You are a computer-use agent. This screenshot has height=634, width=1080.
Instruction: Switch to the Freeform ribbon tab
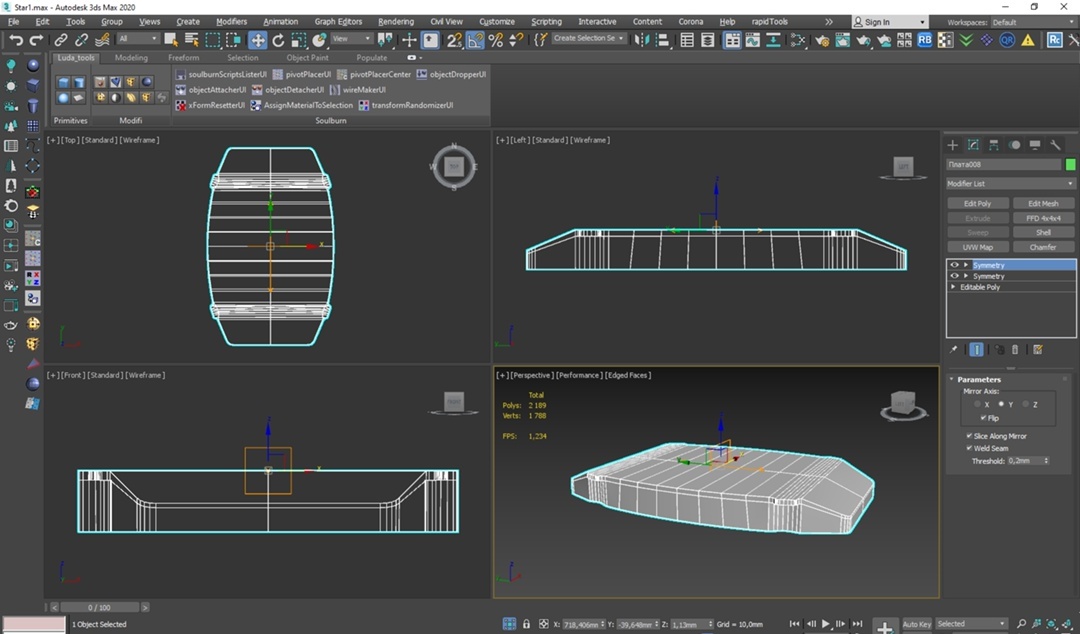[x=183, y=58]
